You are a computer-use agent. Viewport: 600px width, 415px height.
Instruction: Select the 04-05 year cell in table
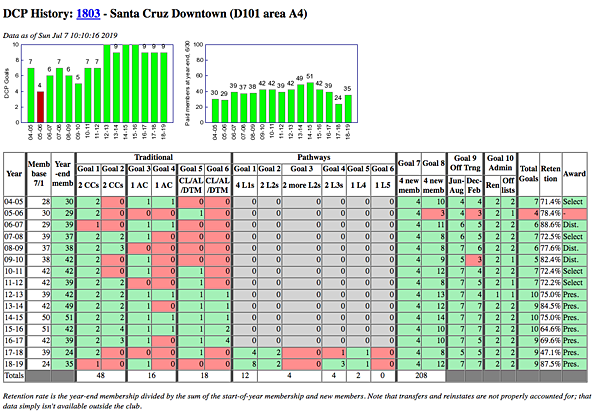coord(14,202)
